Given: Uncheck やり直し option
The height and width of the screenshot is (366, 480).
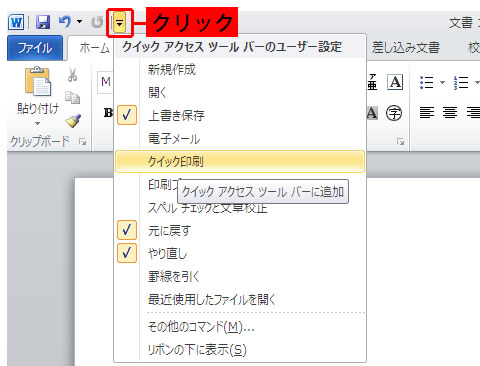Looking at the screenshot, I should (x=240, y=253).
